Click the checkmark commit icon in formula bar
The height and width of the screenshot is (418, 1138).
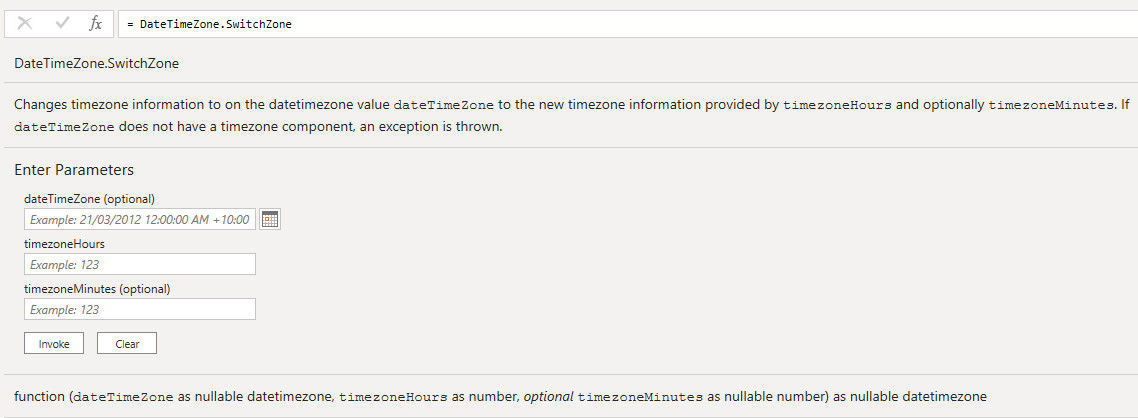(x=62, y=23)
